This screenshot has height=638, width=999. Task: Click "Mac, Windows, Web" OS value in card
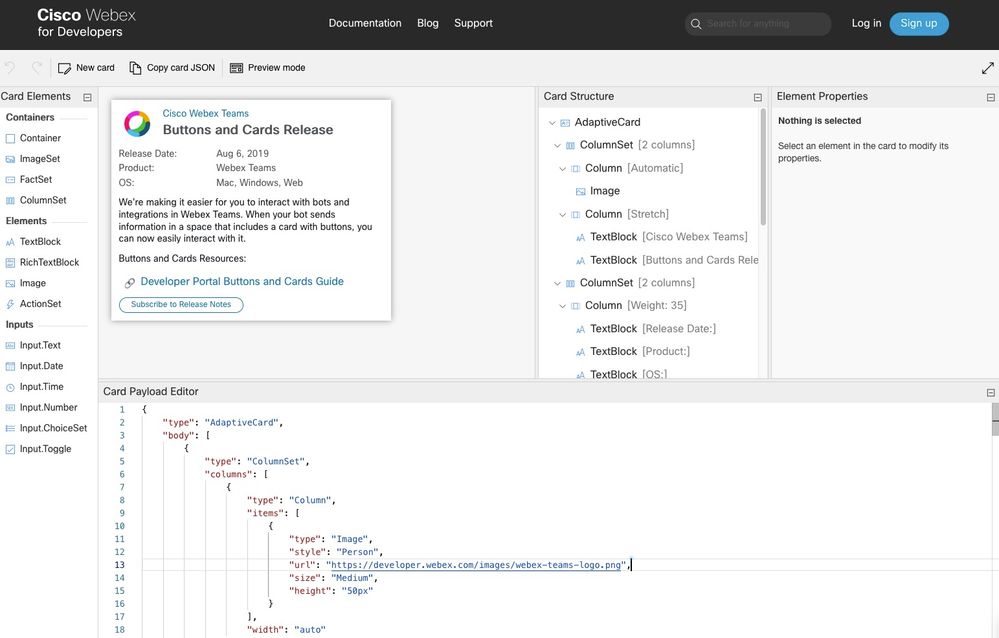pos(259,183)
